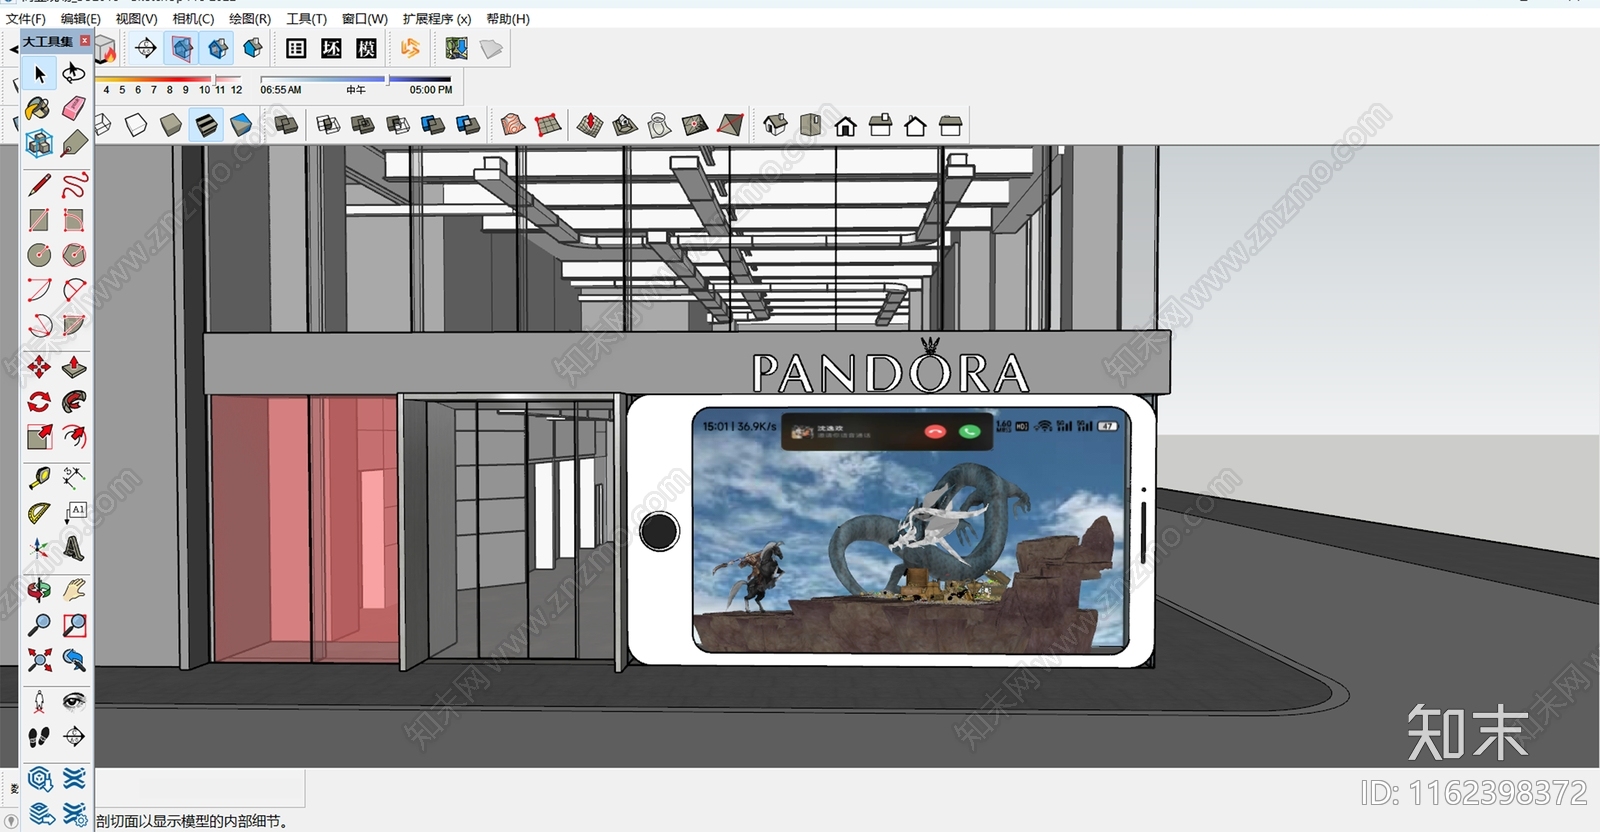Open the 窗口(W) menu
The width and height of the screenshot is (1600, 832).
pos(365,19)
